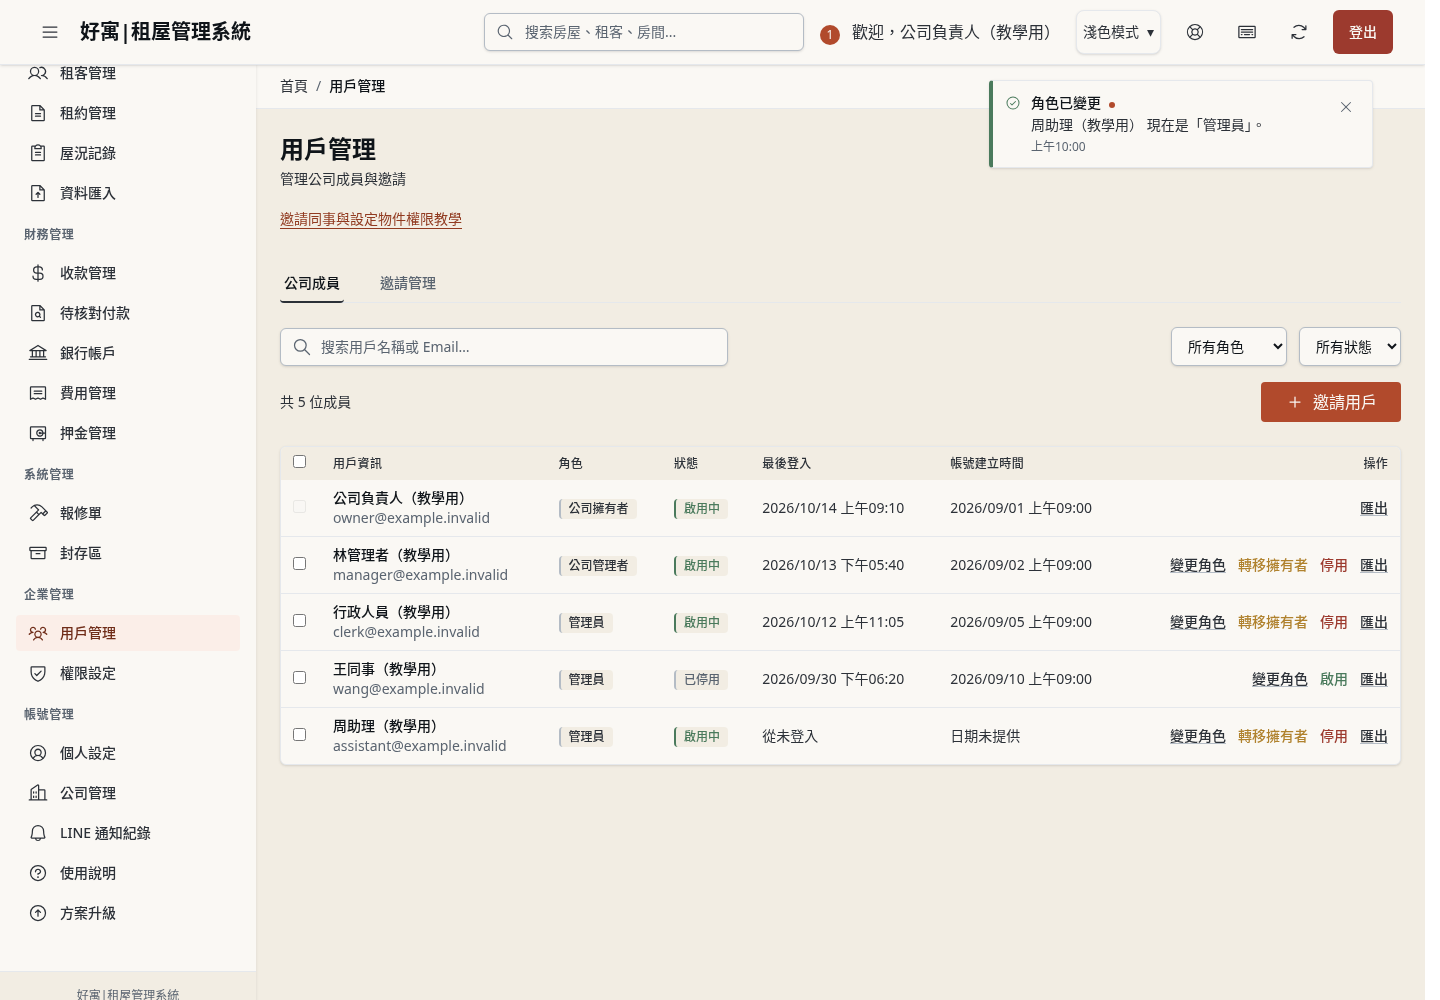Screen dimensions: 1440x1000
Task: Click 變更角色 for 林管理者
Action: pos(1198,565)
